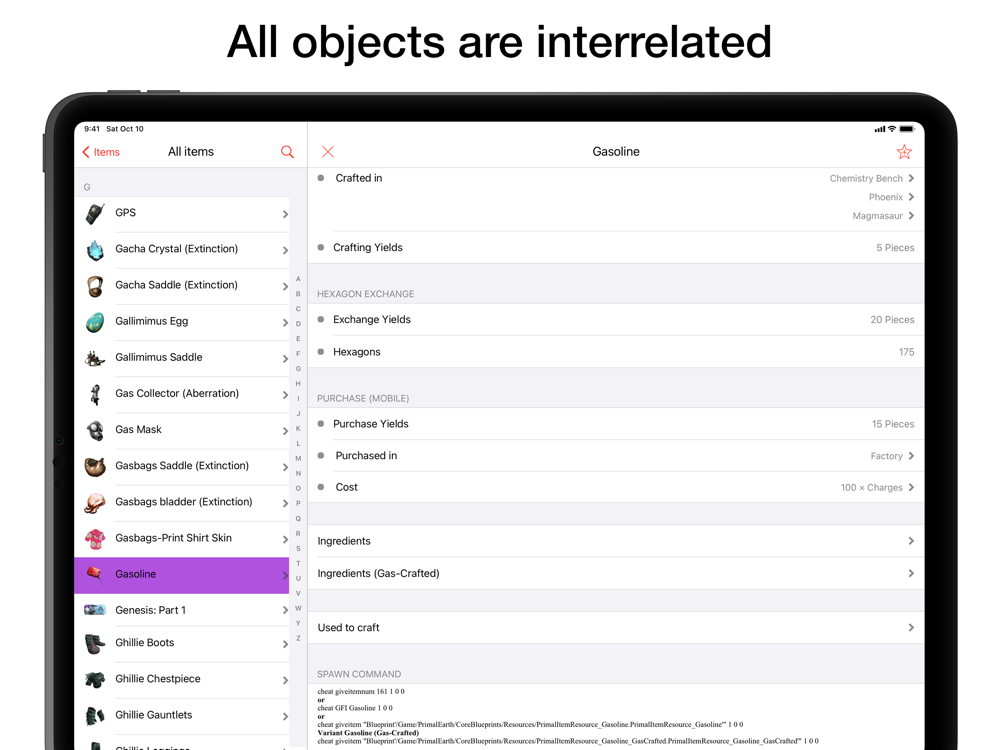This screenshot has width=1000, height=750.
Task: Select Gasbags-Print Shirt Skin entry
Action: pyautogui.click(x=181, y=539)
